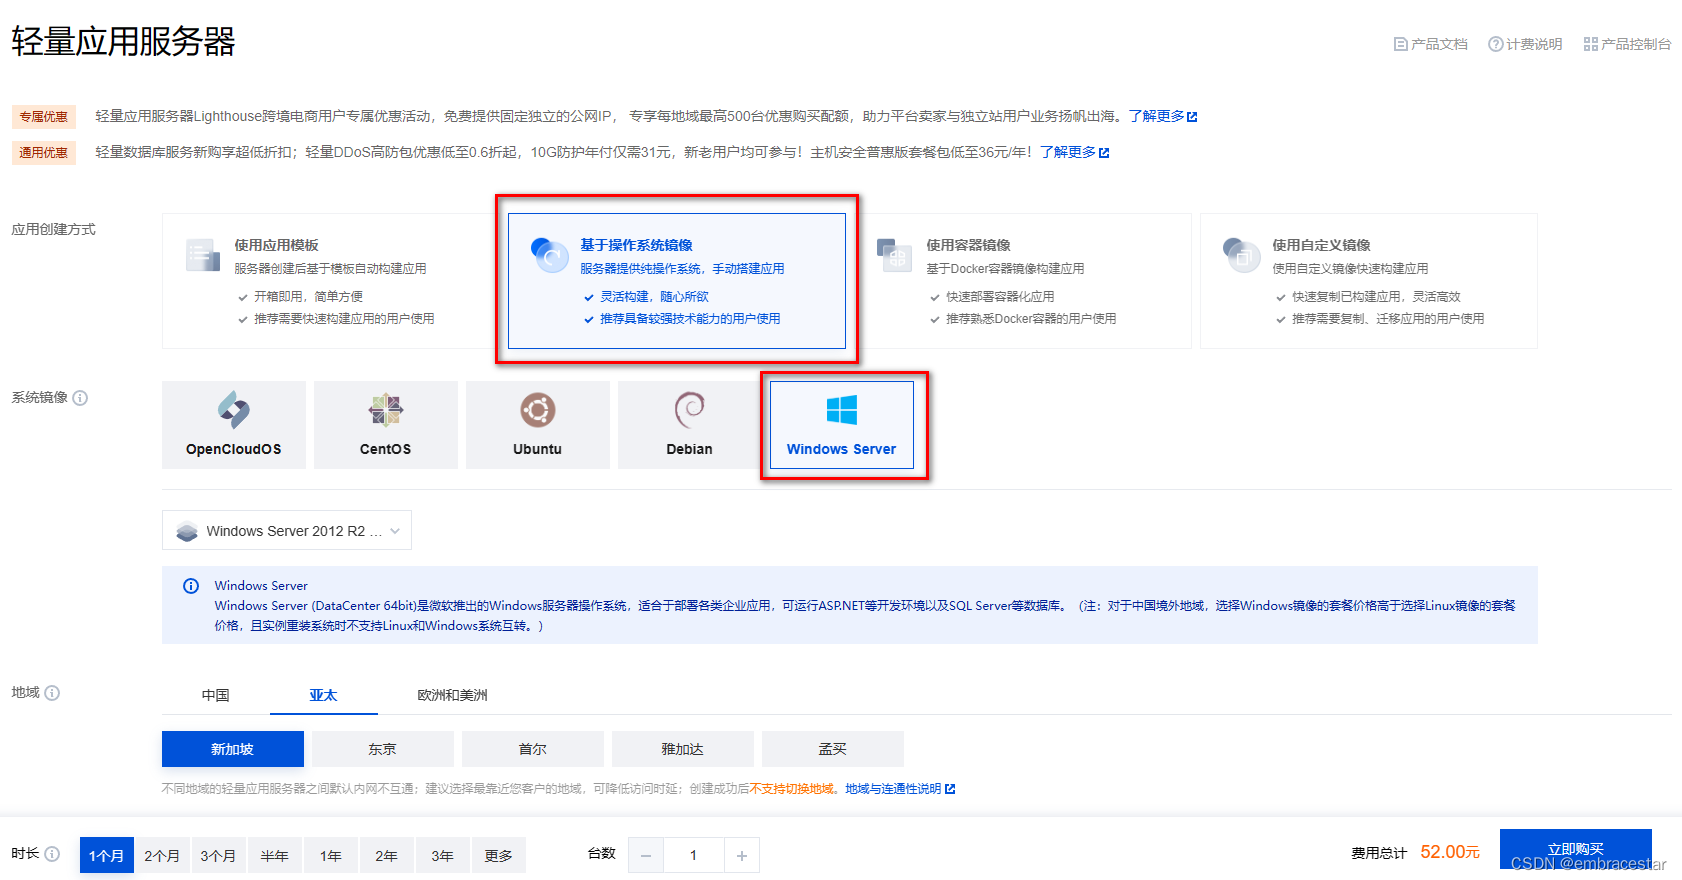Screen dimensions: 1682x880
Task: Click the 专属优惠 tag
Action: (44, 117)
